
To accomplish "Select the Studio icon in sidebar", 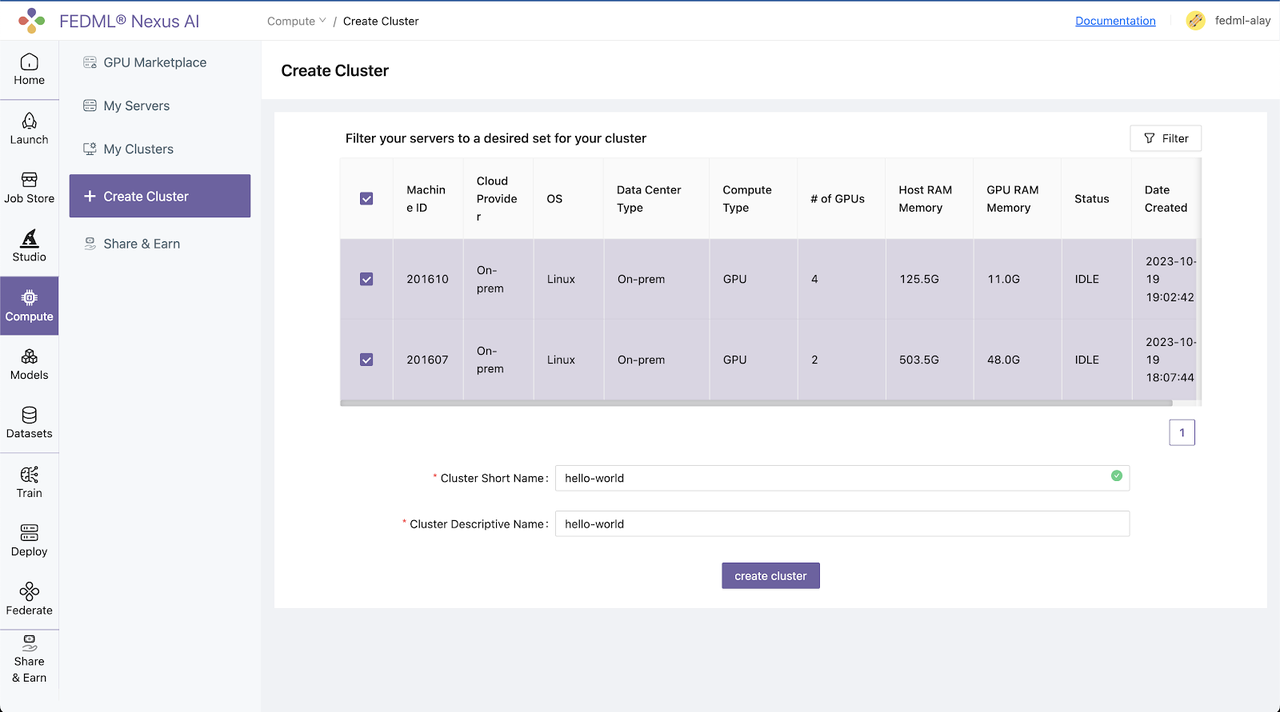I will point(29,238).
